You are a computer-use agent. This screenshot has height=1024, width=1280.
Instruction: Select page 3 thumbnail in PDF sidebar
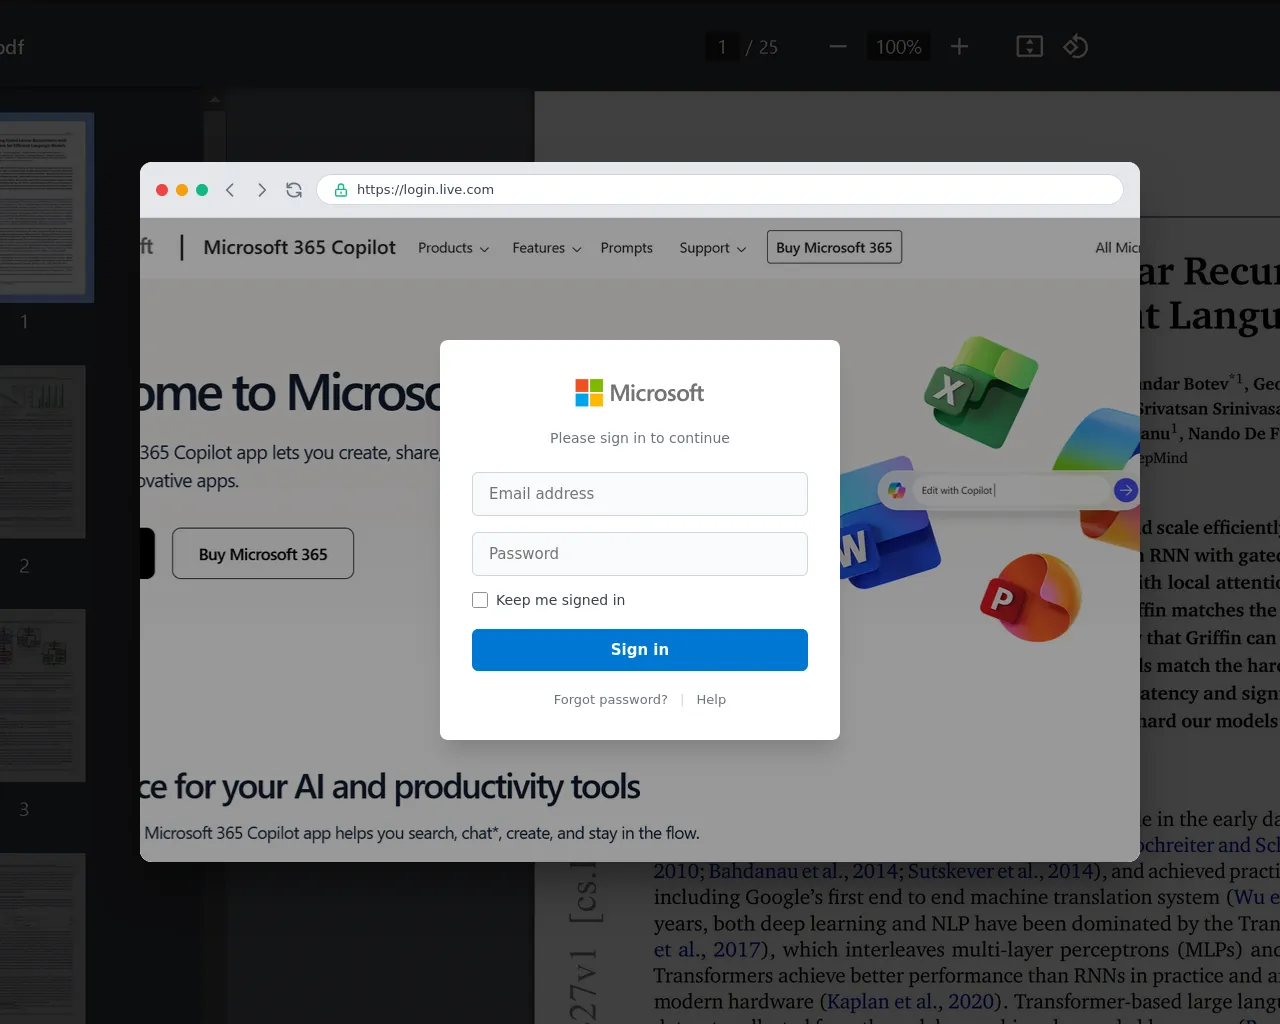point(42,696)
